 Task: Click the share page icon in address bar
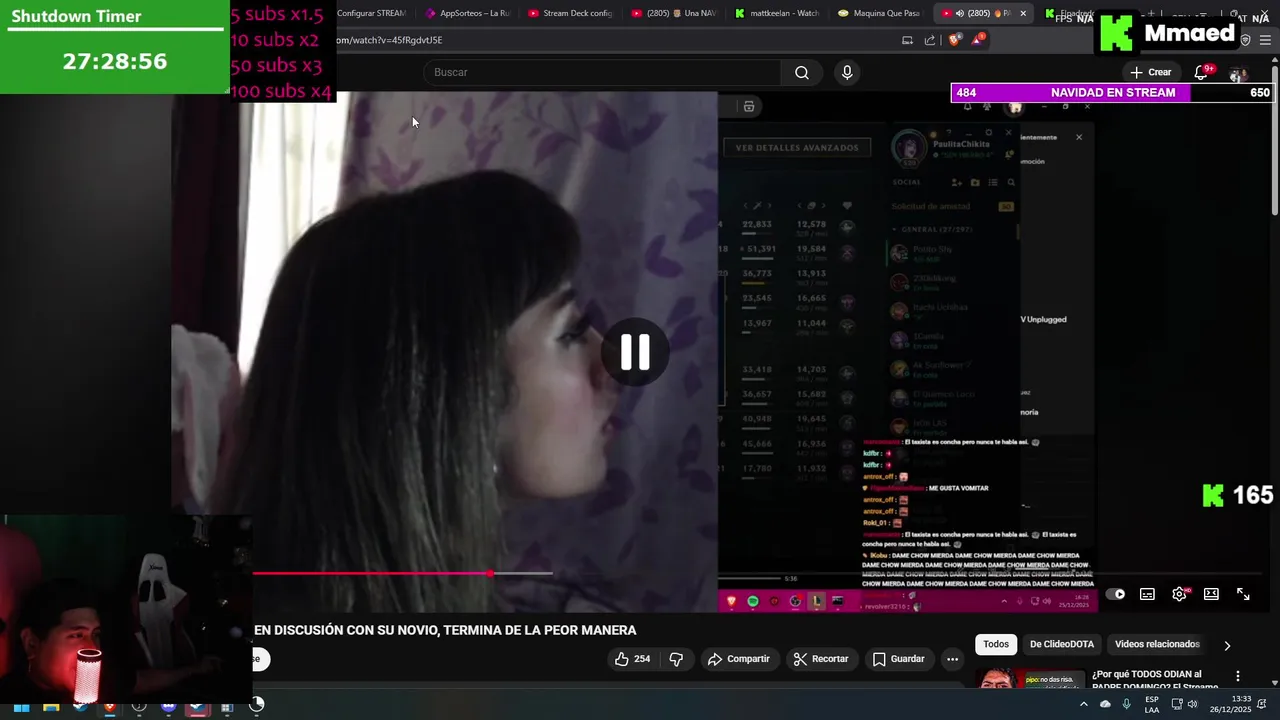[930, 40]
